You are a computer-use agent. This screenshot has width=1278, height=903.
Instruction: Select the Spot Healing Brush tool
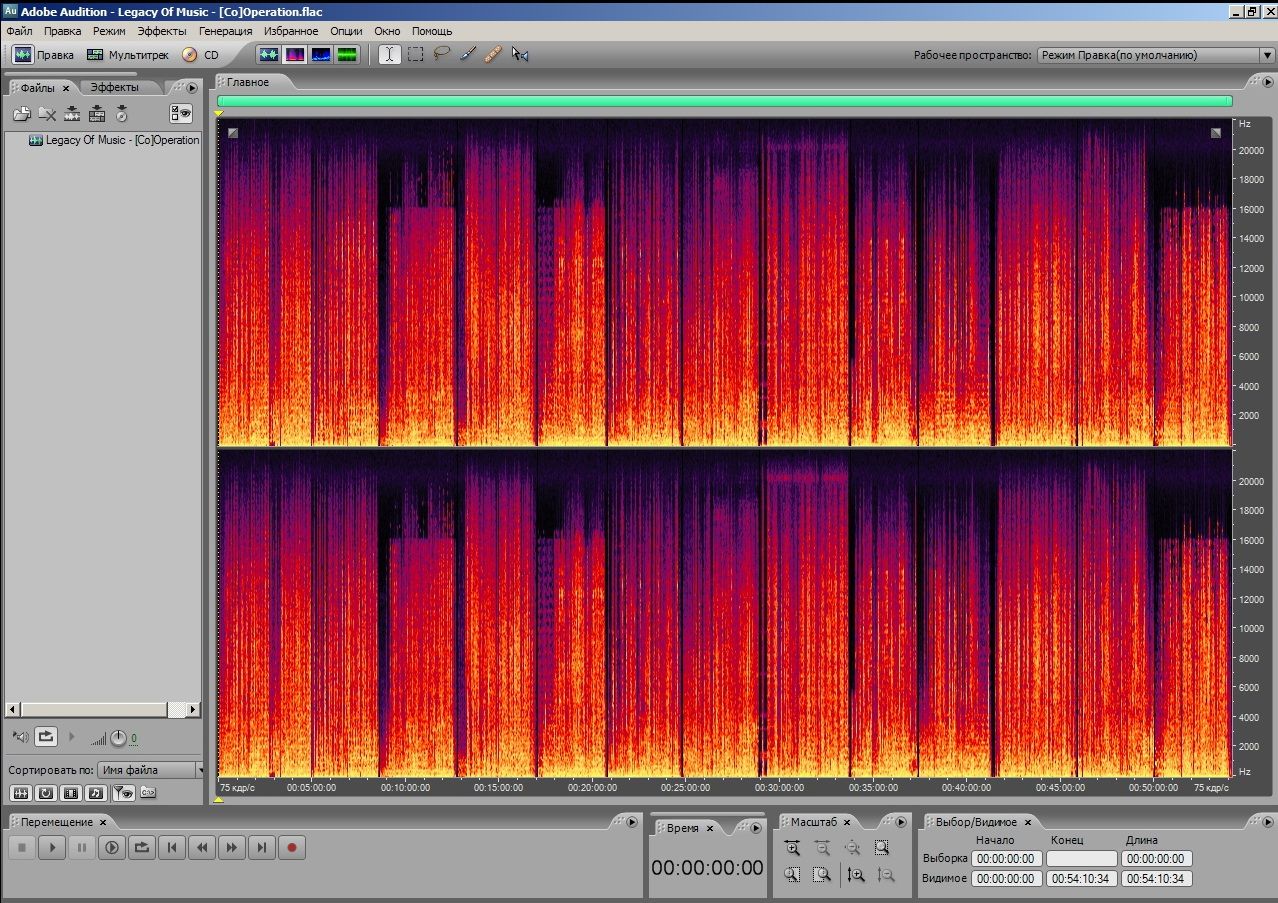493,55
